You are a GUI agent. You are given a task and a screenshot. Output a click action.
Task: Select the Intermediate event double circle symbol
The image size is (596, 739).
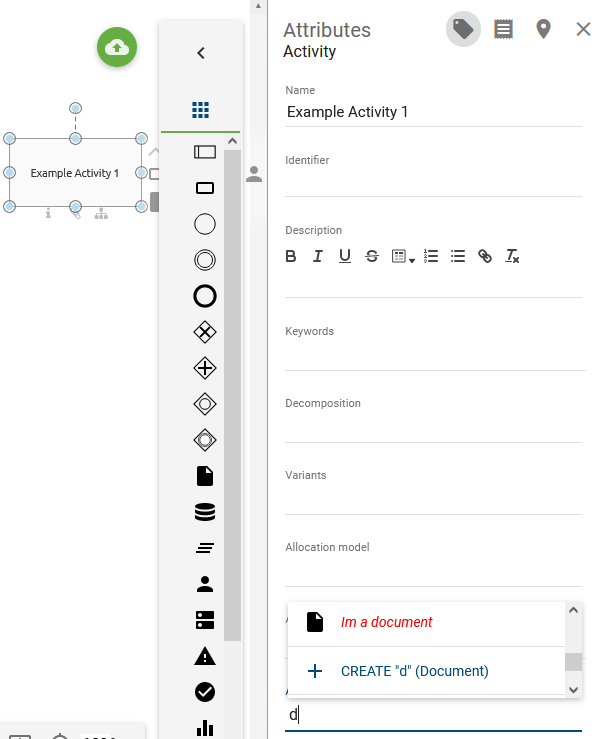point(205,260)
